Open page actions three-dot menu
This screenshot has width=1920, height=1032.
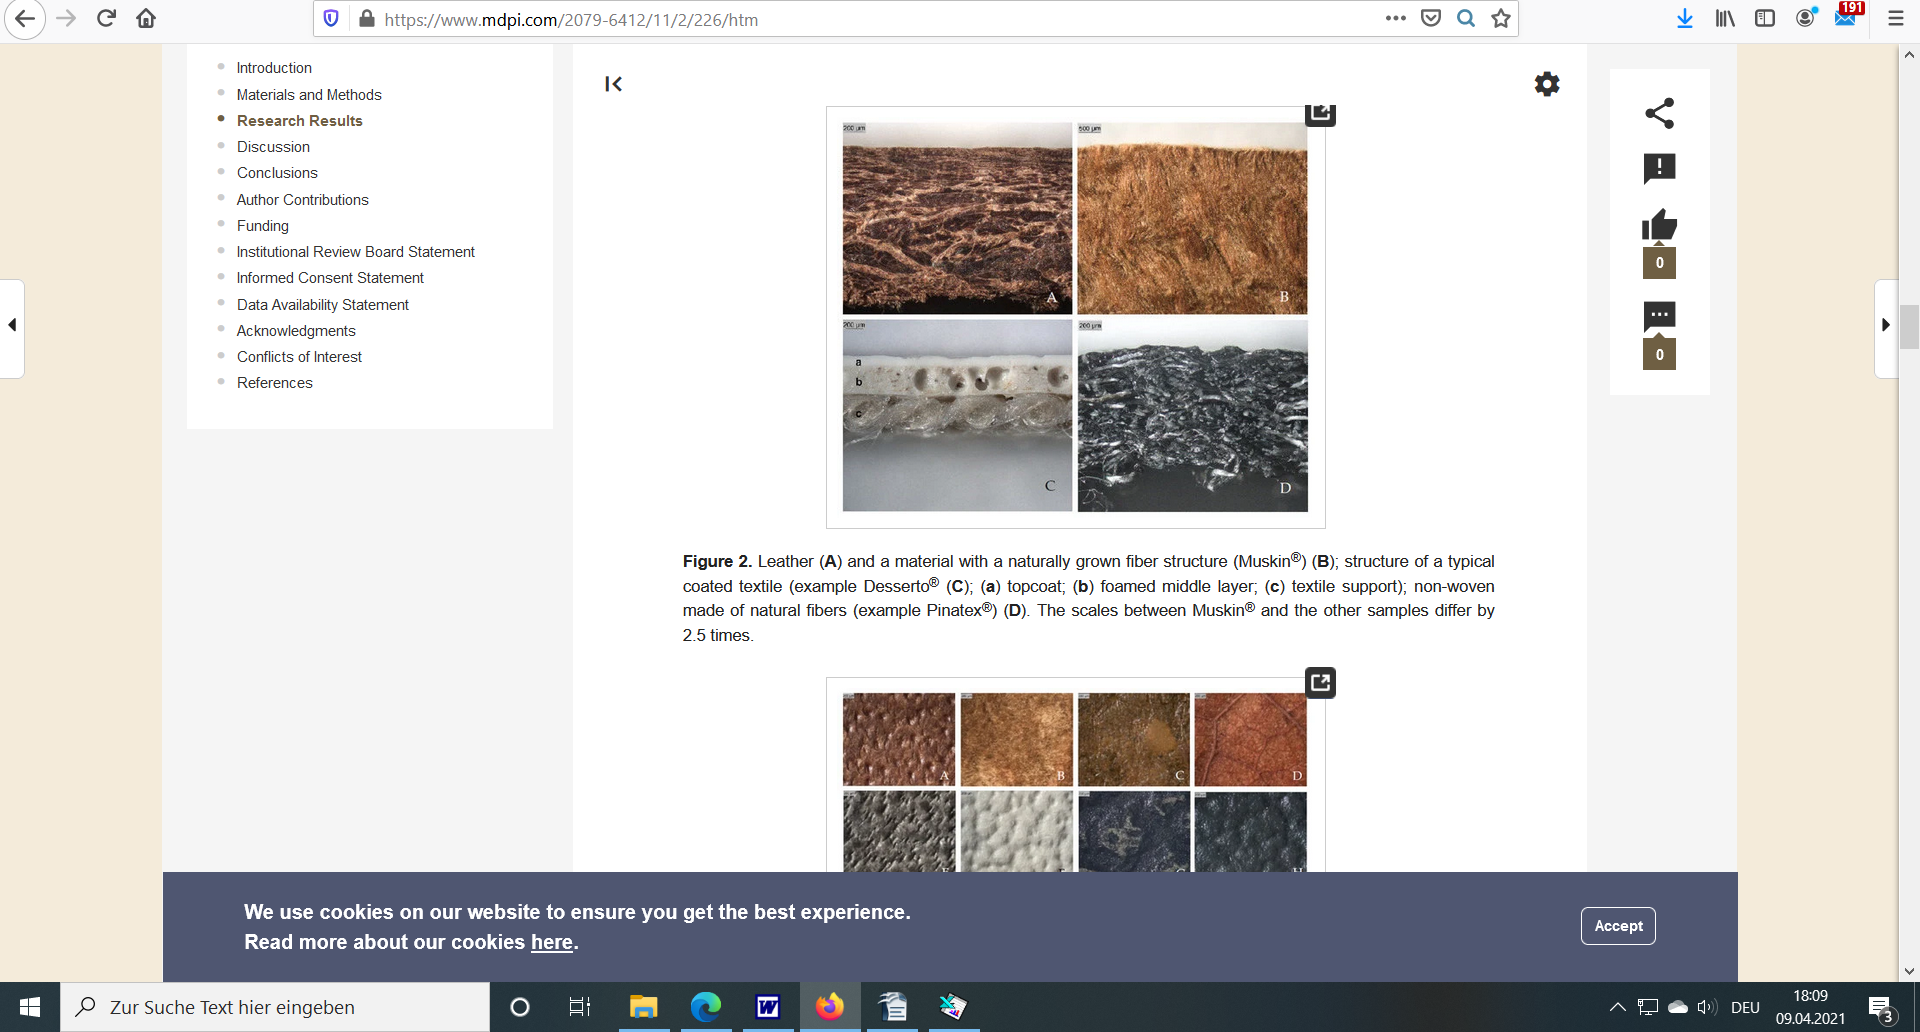[1395, 19]
